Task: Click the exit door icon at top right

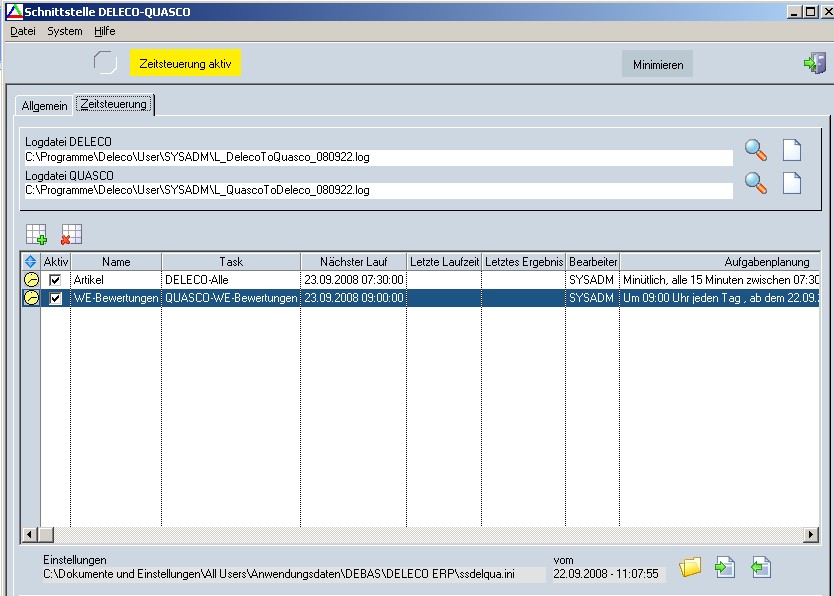Action: [x=814, y=64]
